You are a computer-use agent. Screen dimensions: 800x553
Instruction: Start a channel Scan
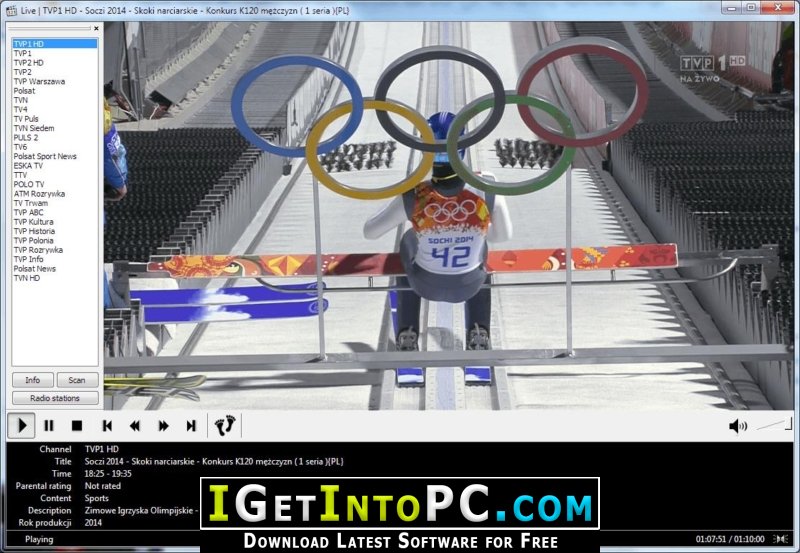(x=77, y=380)
